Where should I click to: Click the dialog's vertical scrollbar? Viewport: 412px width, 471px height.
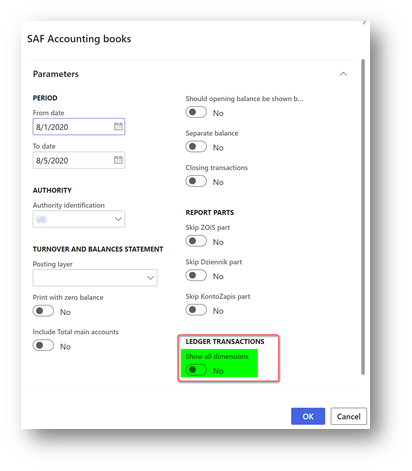[x=363, y=217]
